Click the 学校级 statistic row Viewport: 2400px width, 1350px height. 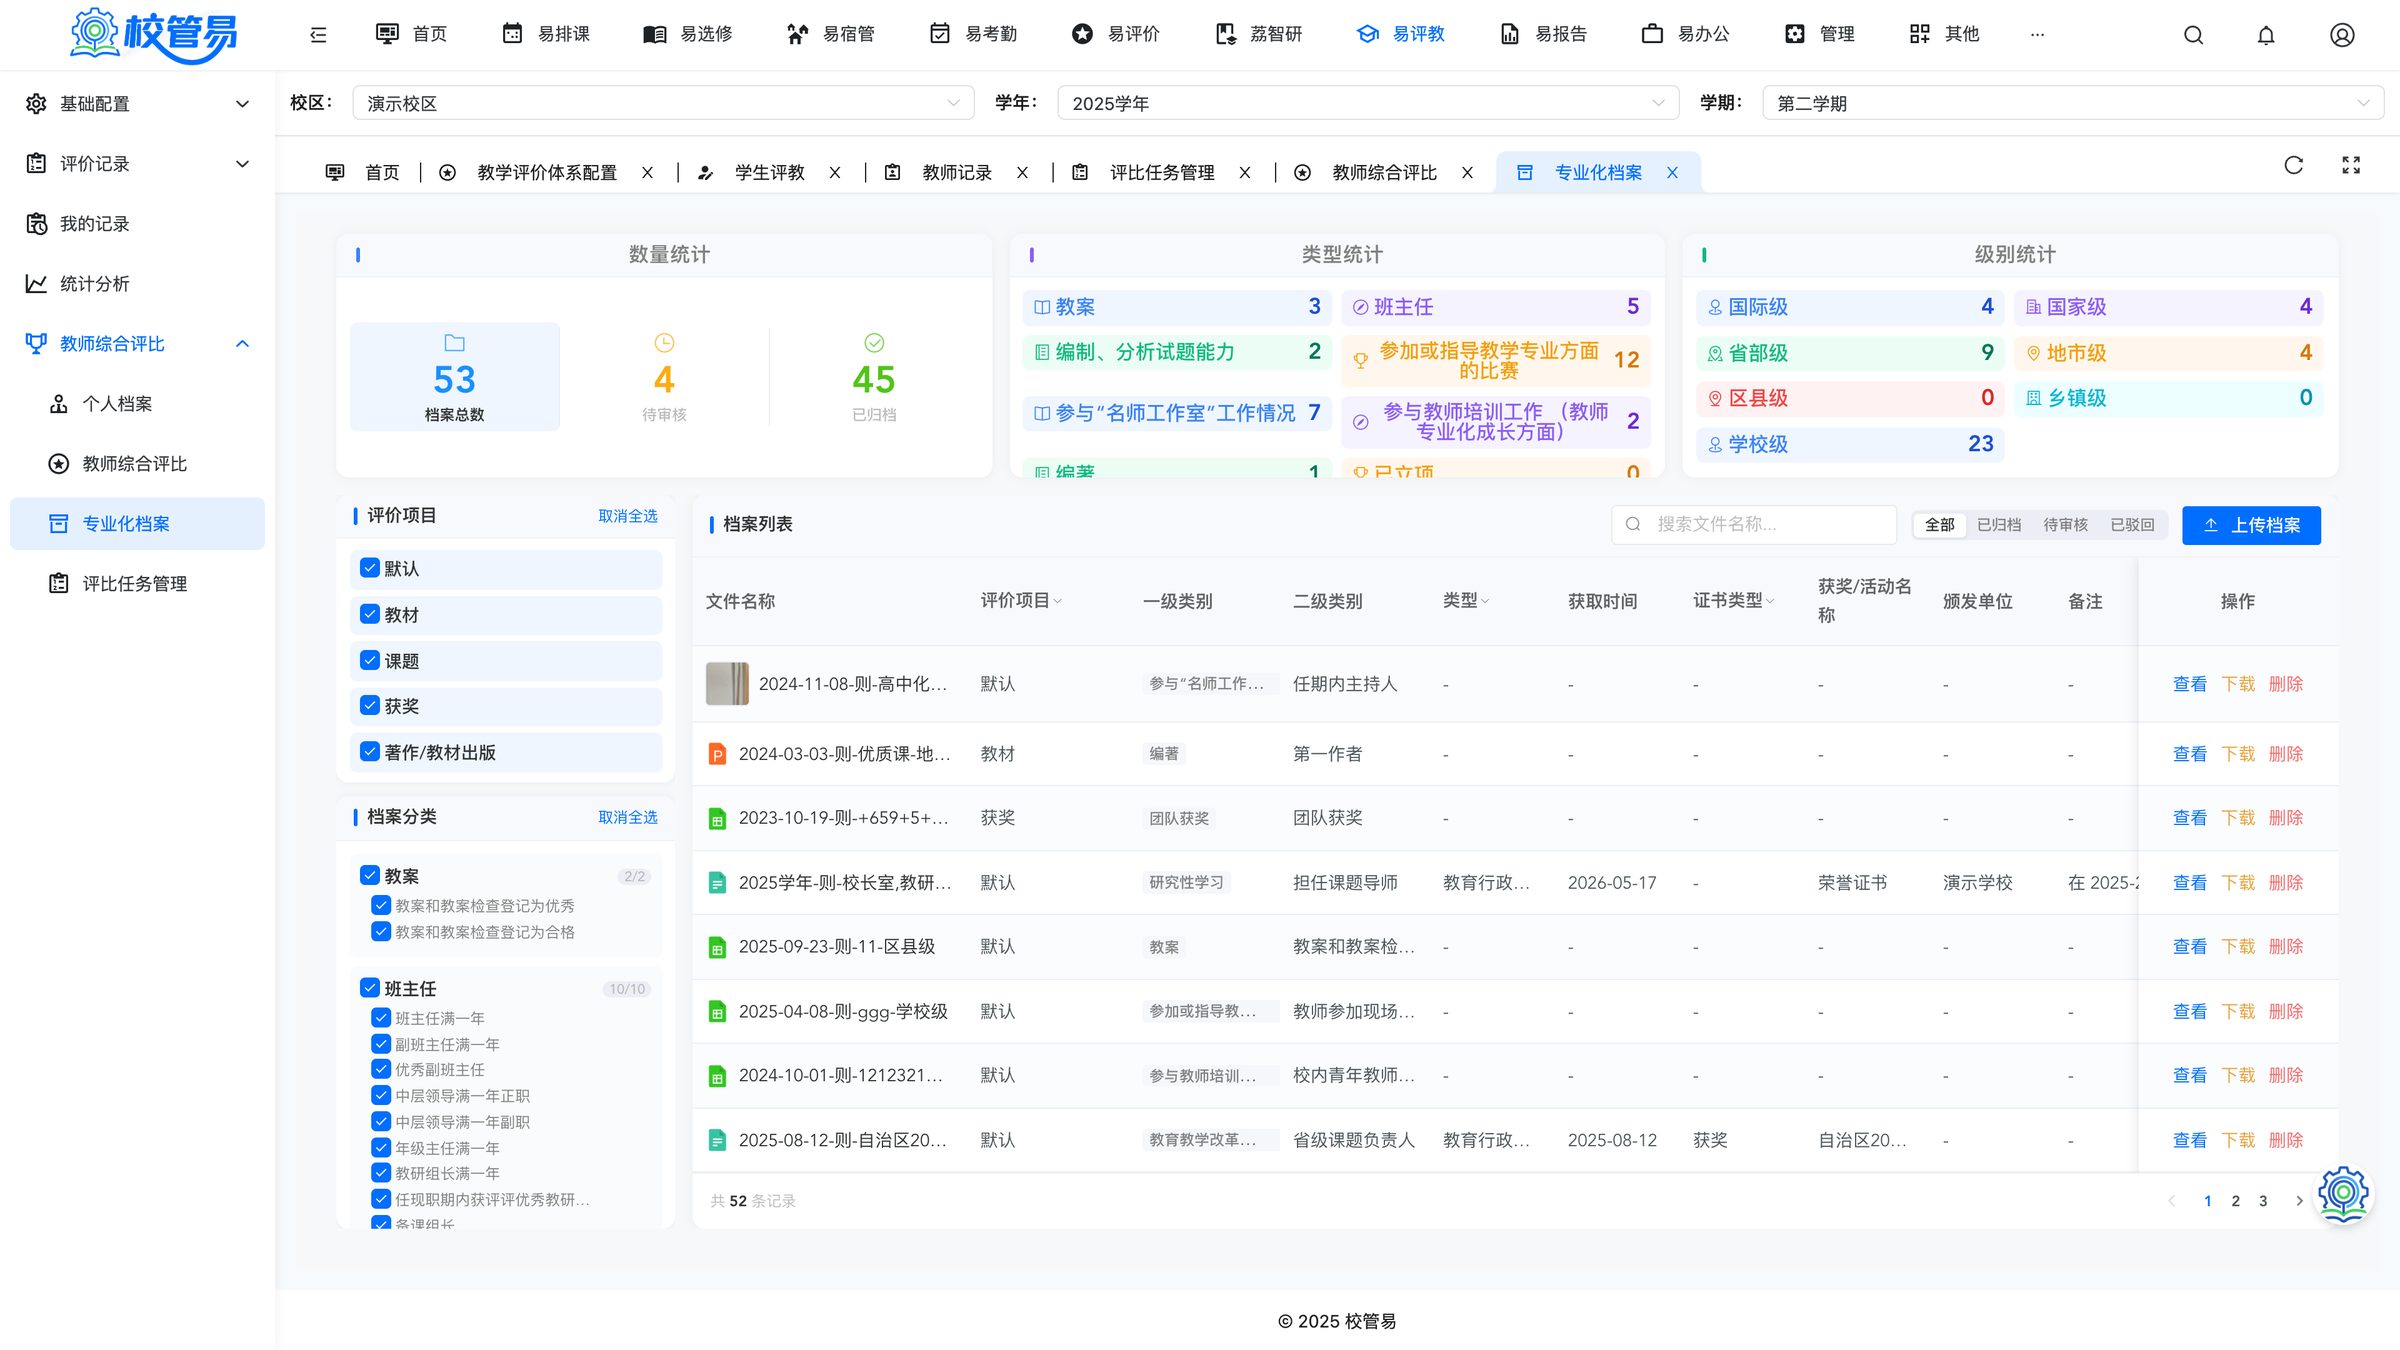1849,444
